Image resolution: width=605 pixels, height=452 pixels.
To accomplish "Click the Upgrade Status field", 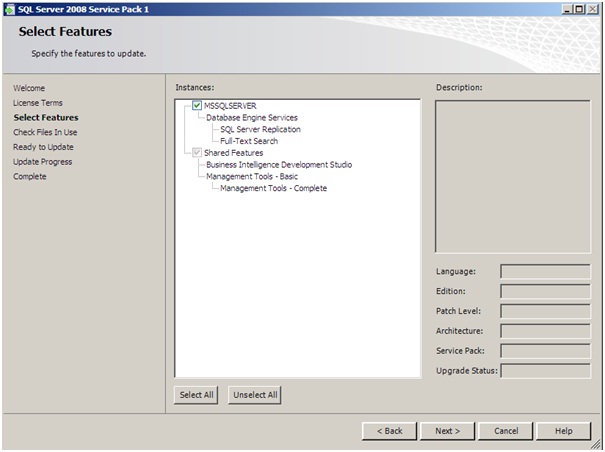I will pyautogui.click(x=545, y=371).
